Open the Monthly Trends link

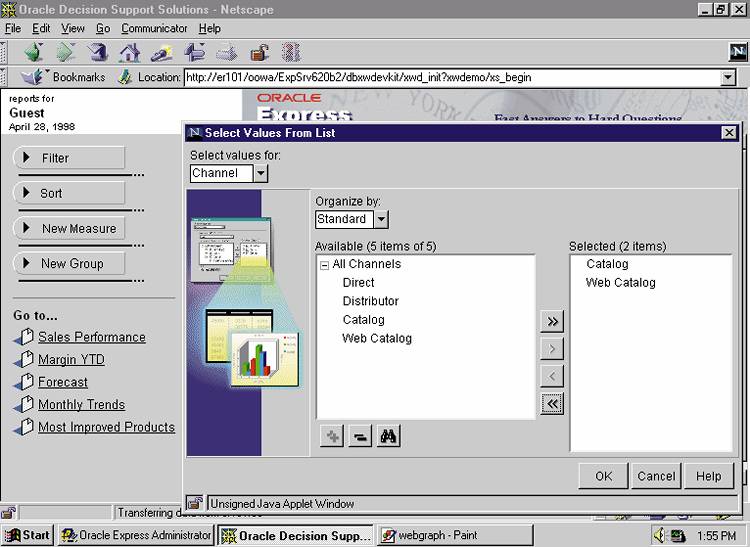point(81,405)
